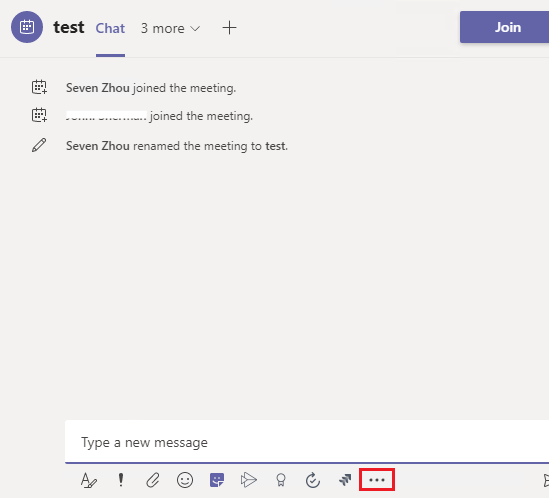This screenshot has width=549, height=498.
Task: Select the meeting title test
Action: [69, 27]
